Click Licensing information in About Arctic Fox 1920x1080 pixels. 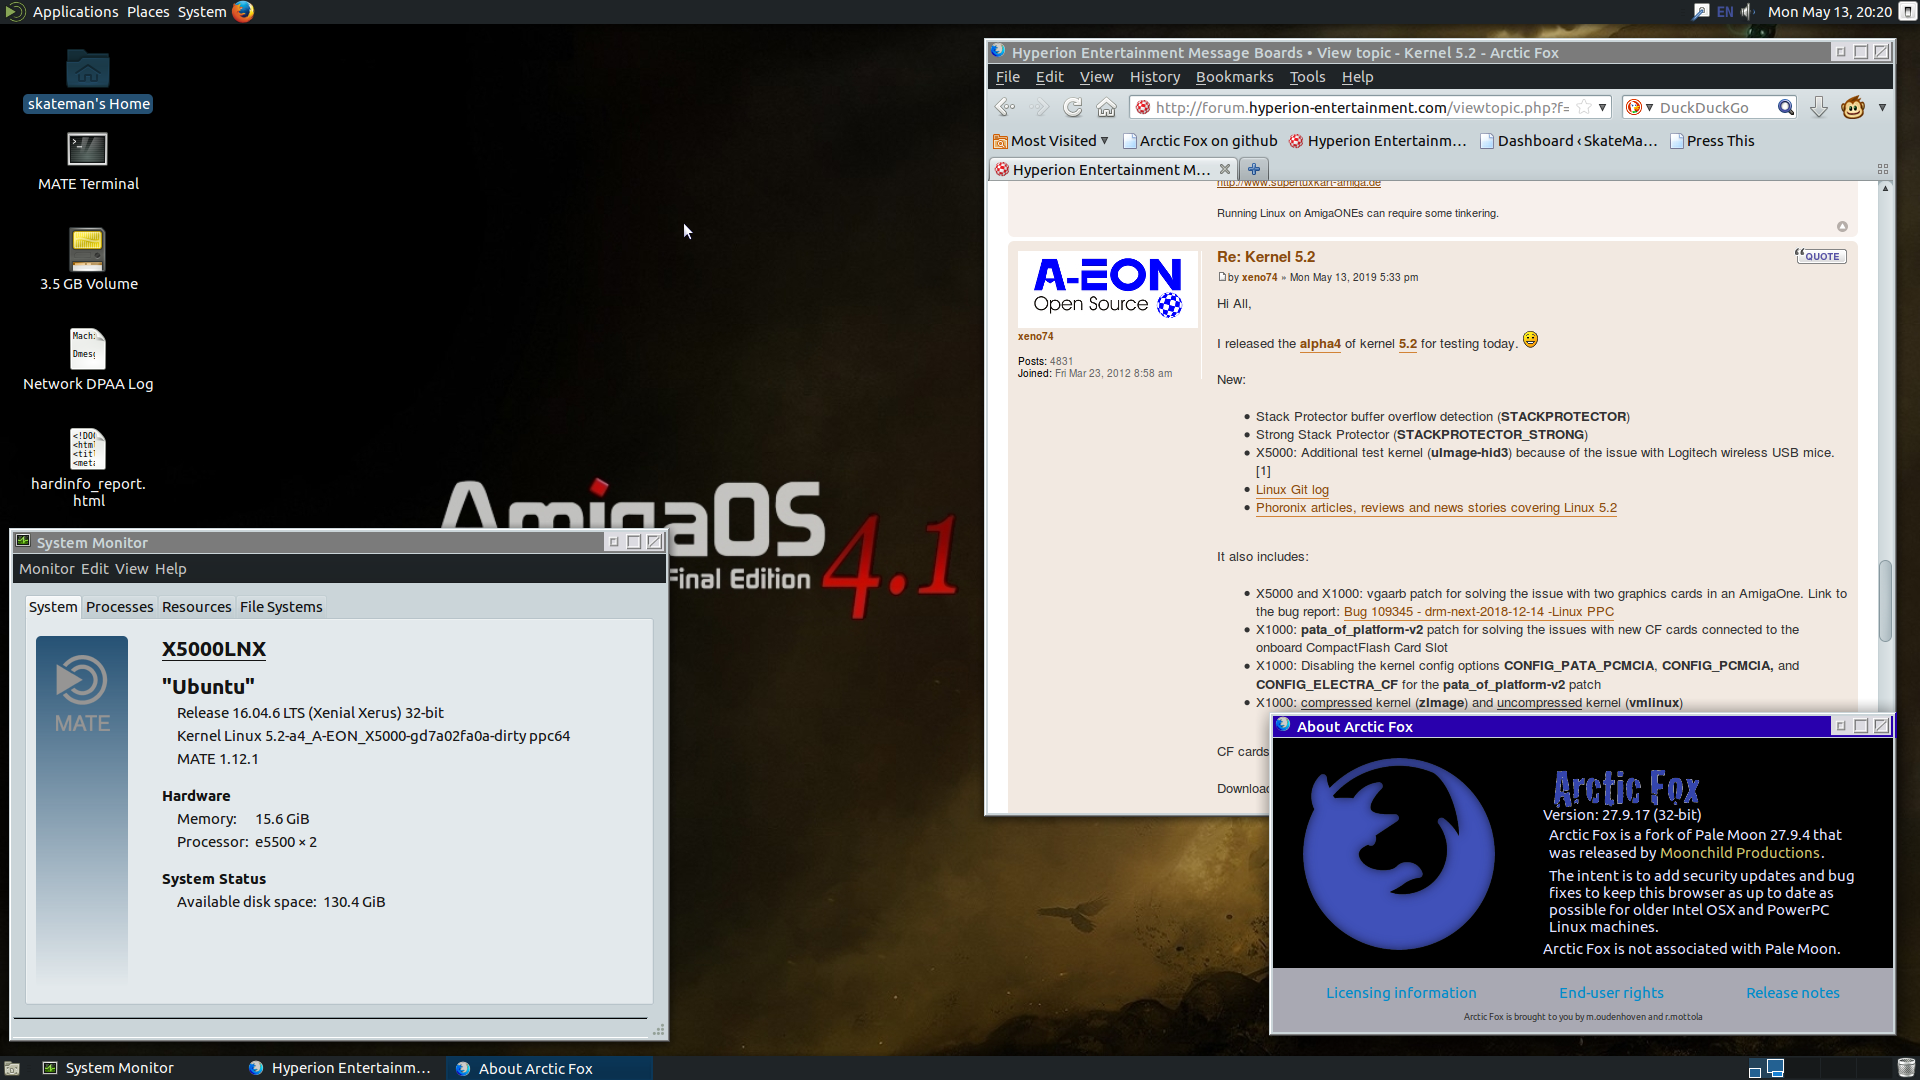point(1401,993)
